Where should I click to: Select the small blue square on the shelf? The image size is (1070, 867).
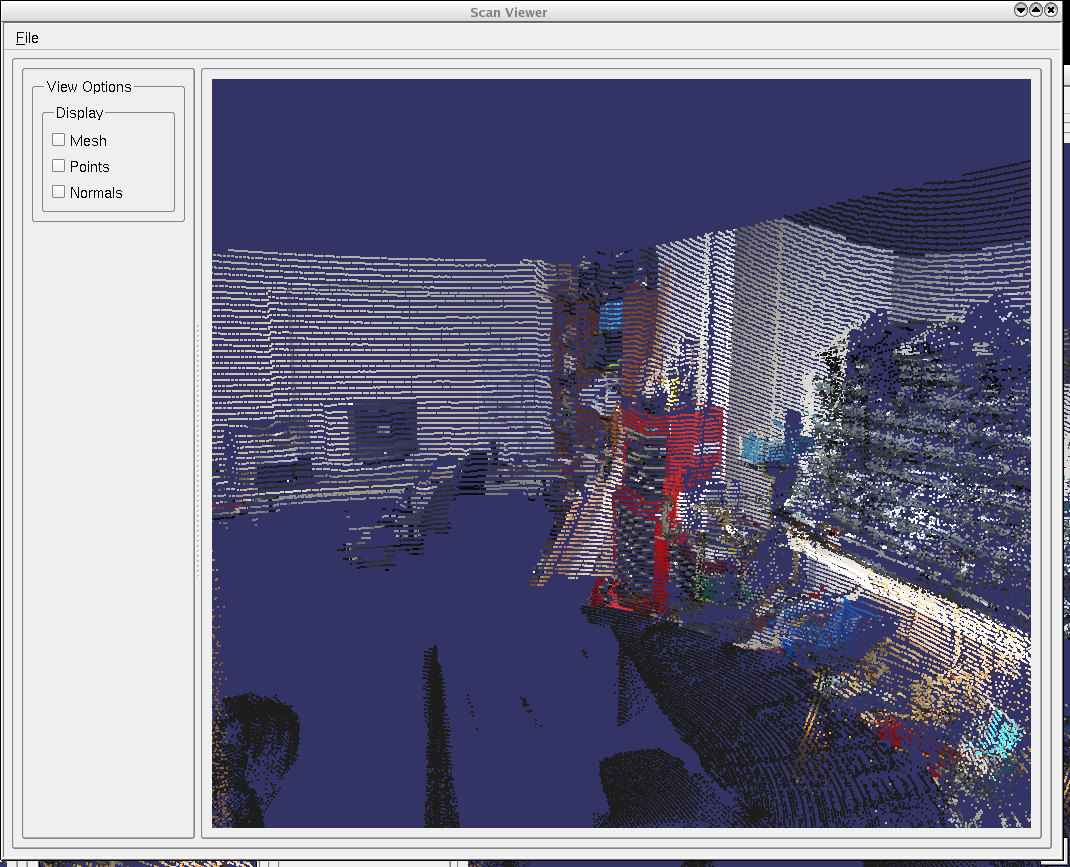[x=611, y=316]
